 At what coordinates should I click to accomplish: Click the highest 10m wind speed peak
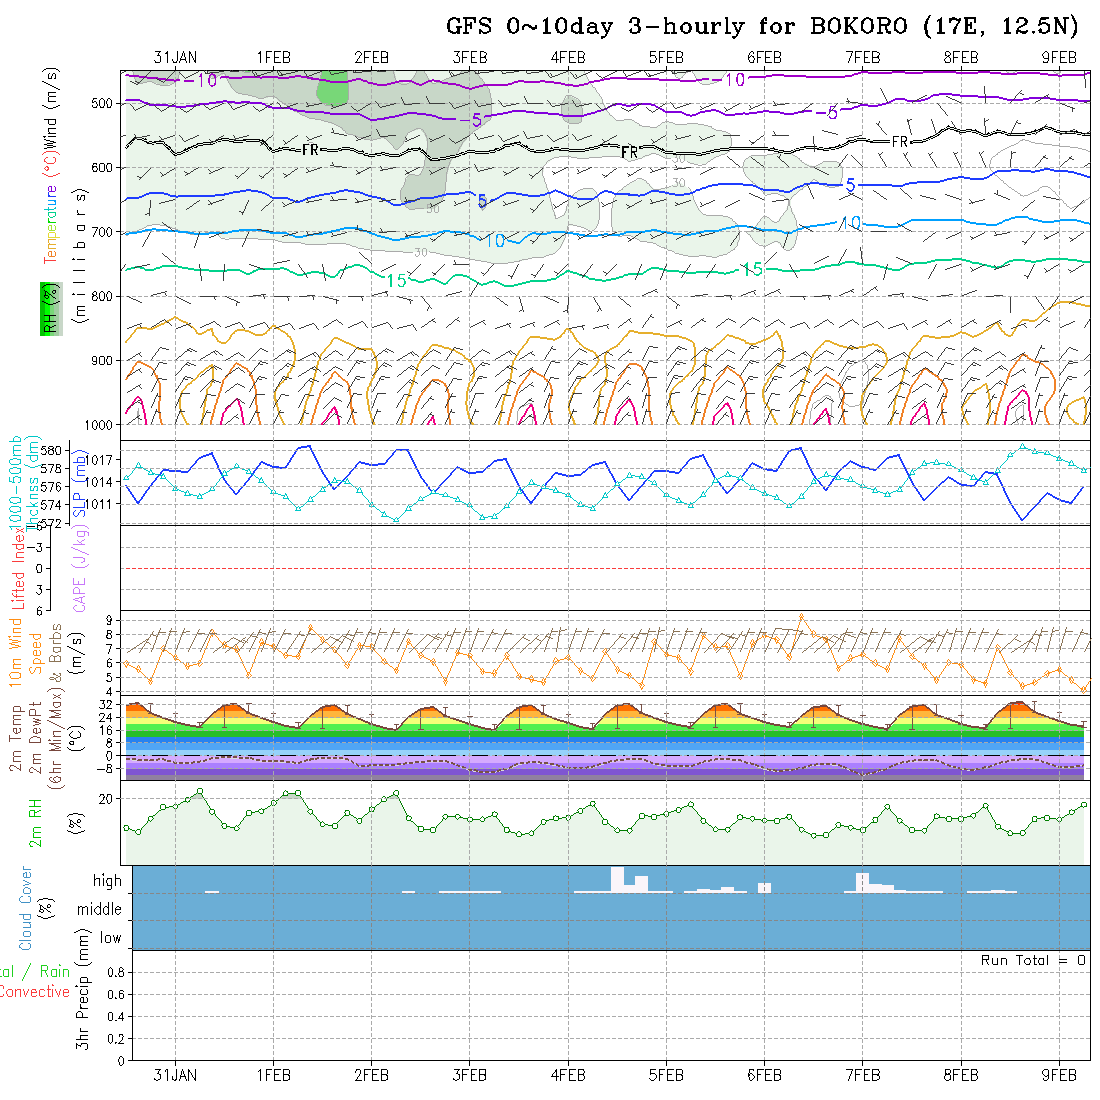pyautogui.click(x=801, y=617)
